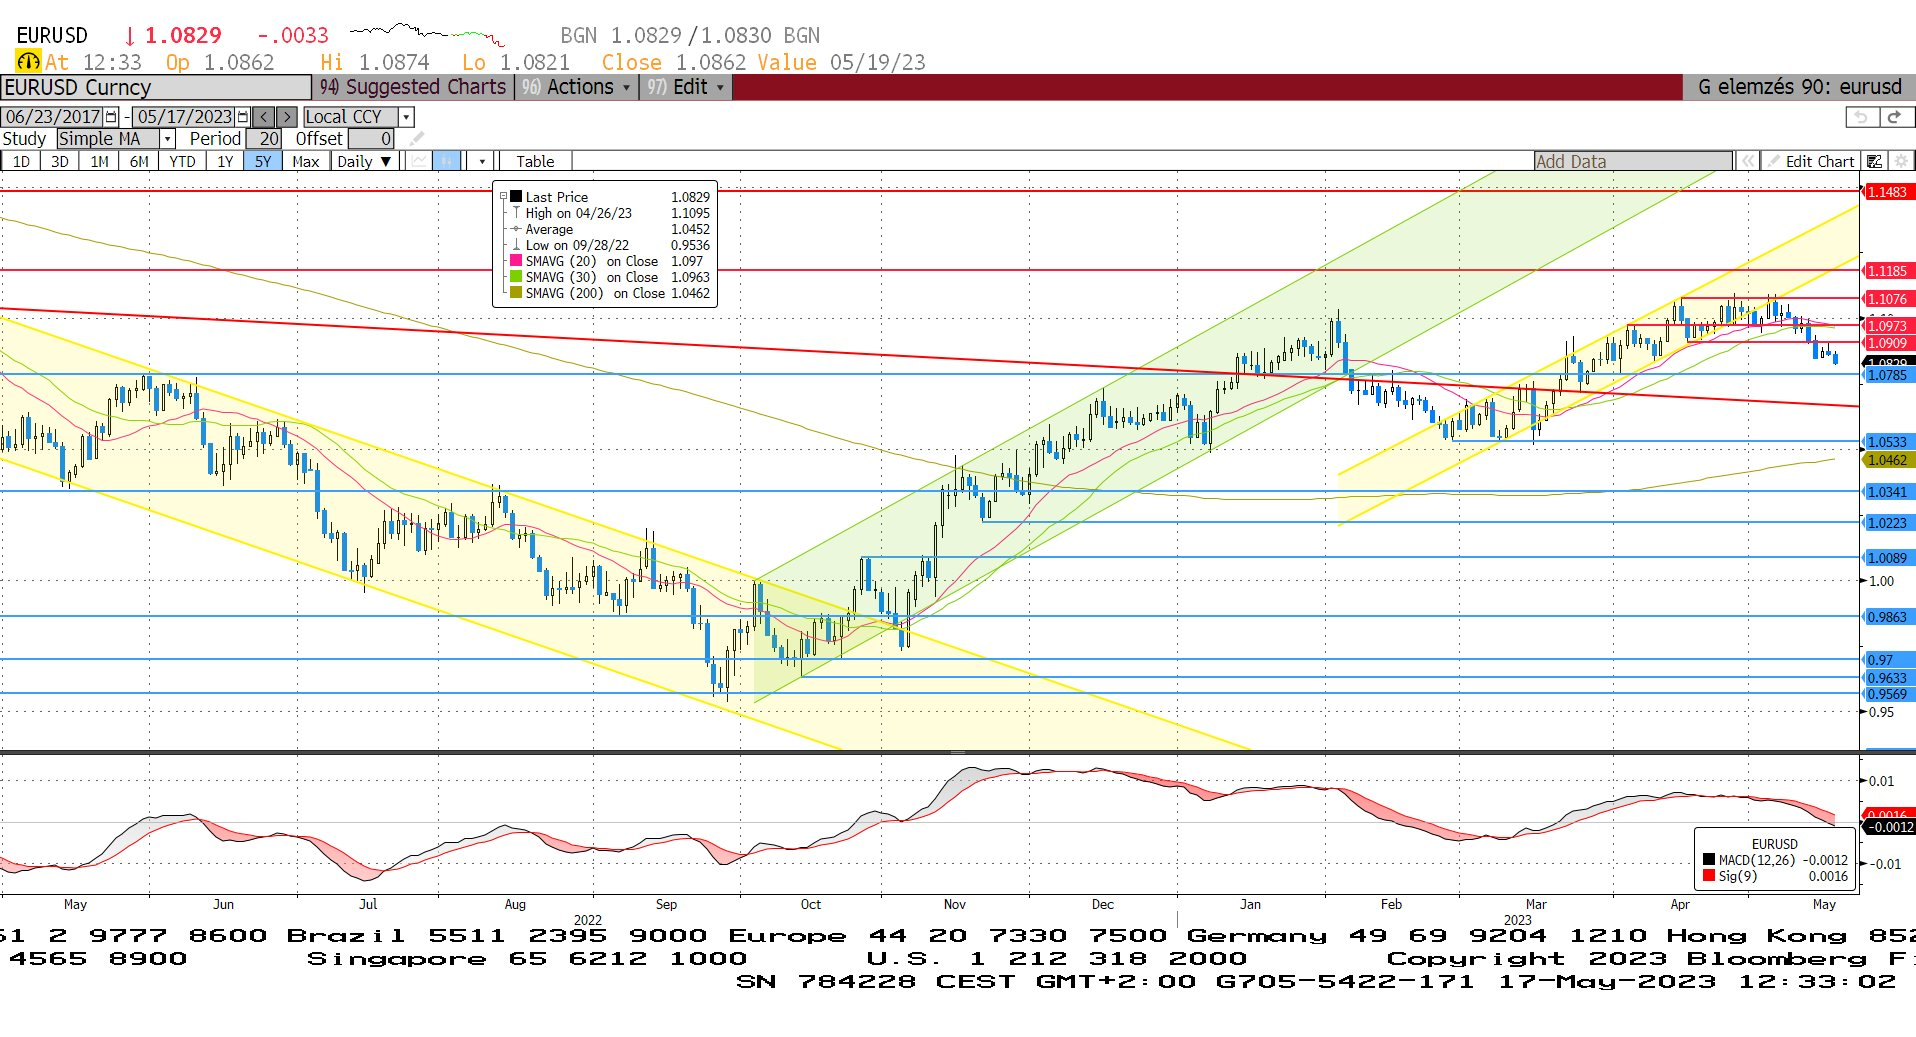The width and height of the screenshot is (1916, 1037).
Task: Click the 0.9569 price level label
Action: tap(1888, 694)
